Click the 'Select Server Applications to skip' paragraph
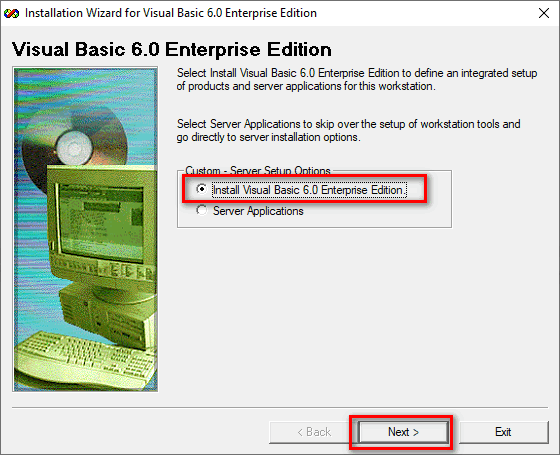This screenshot has height=455, width=560. pos(349,130)
